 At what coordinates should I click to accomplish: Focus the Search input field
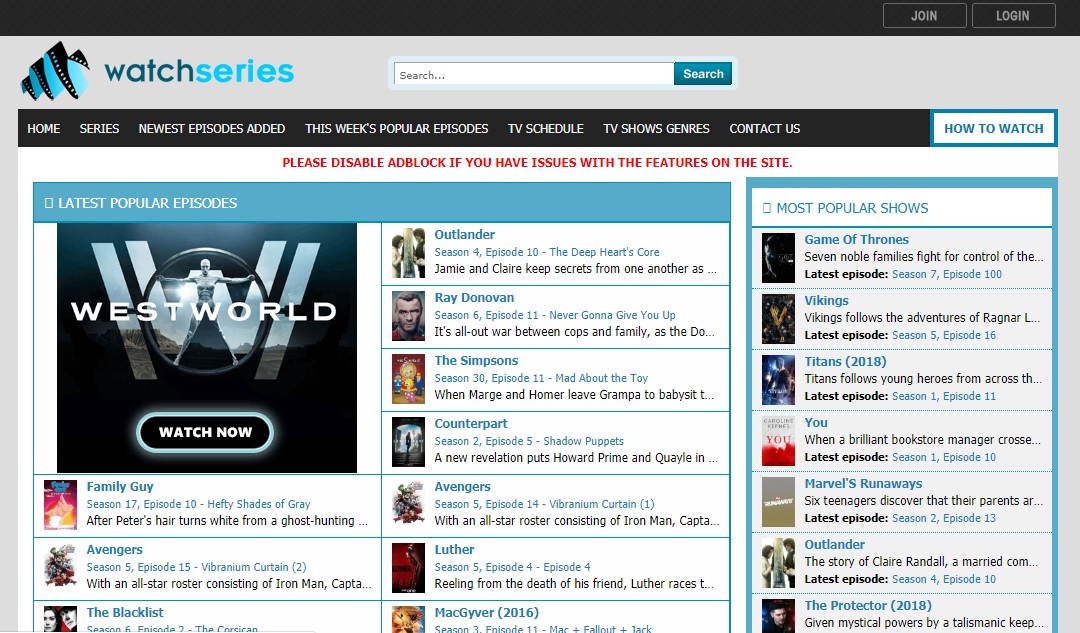[x=534, y=74]
